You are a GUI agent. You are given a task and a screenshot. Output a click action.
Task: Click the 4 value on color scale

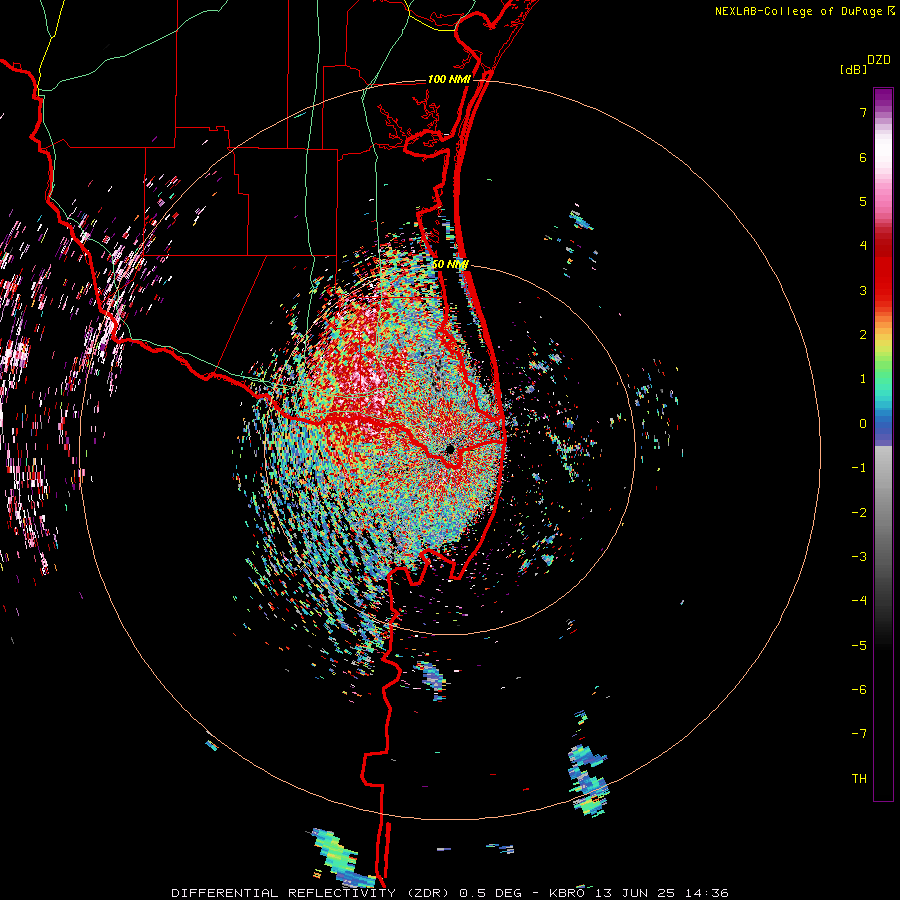(x=863, y=246)
